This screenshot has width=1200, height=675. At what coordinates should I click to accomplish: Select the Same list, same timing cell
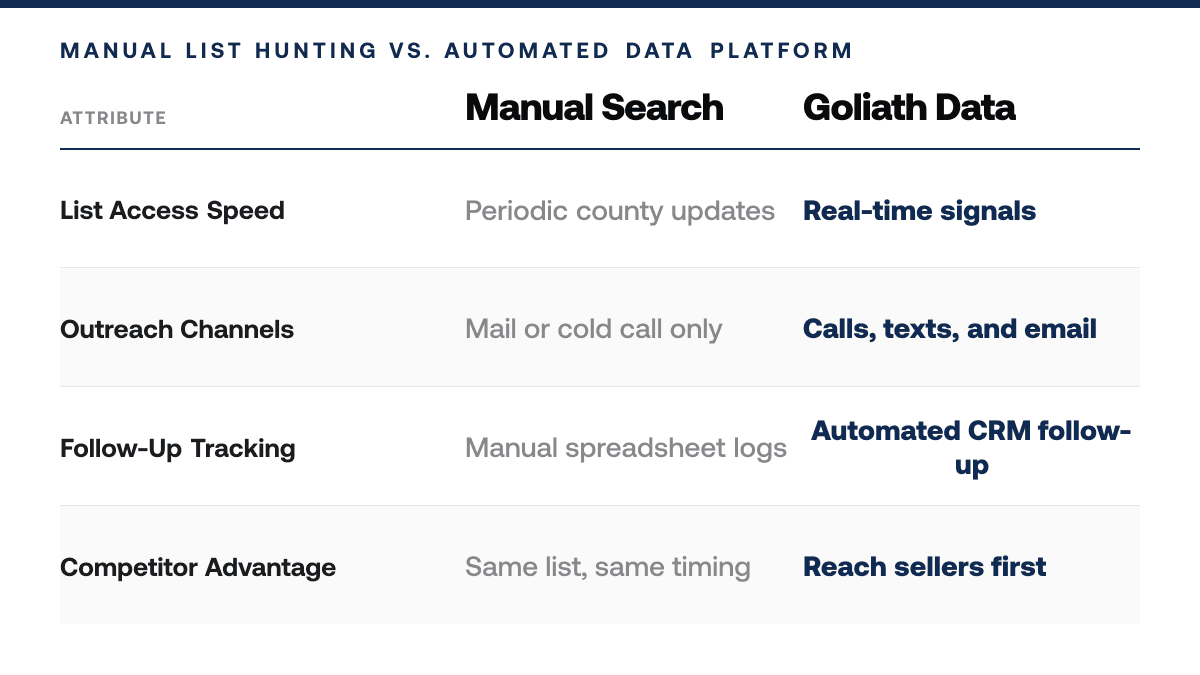pos(607,567)
